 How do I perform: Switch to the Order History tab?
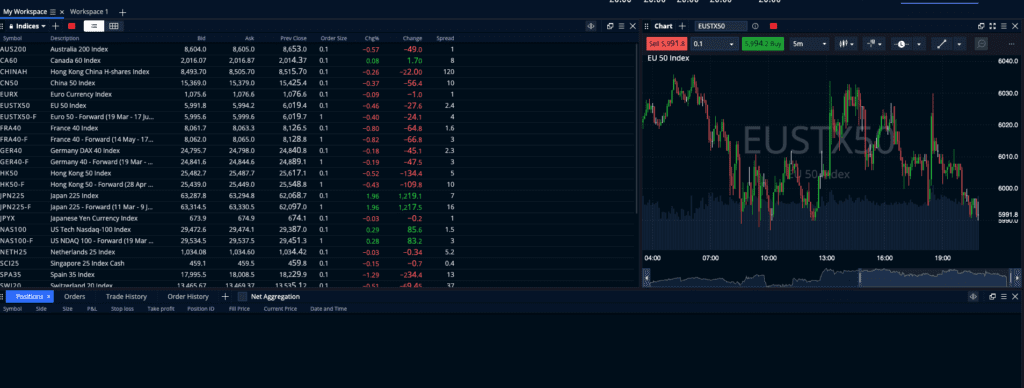click(x=188, y=297)
